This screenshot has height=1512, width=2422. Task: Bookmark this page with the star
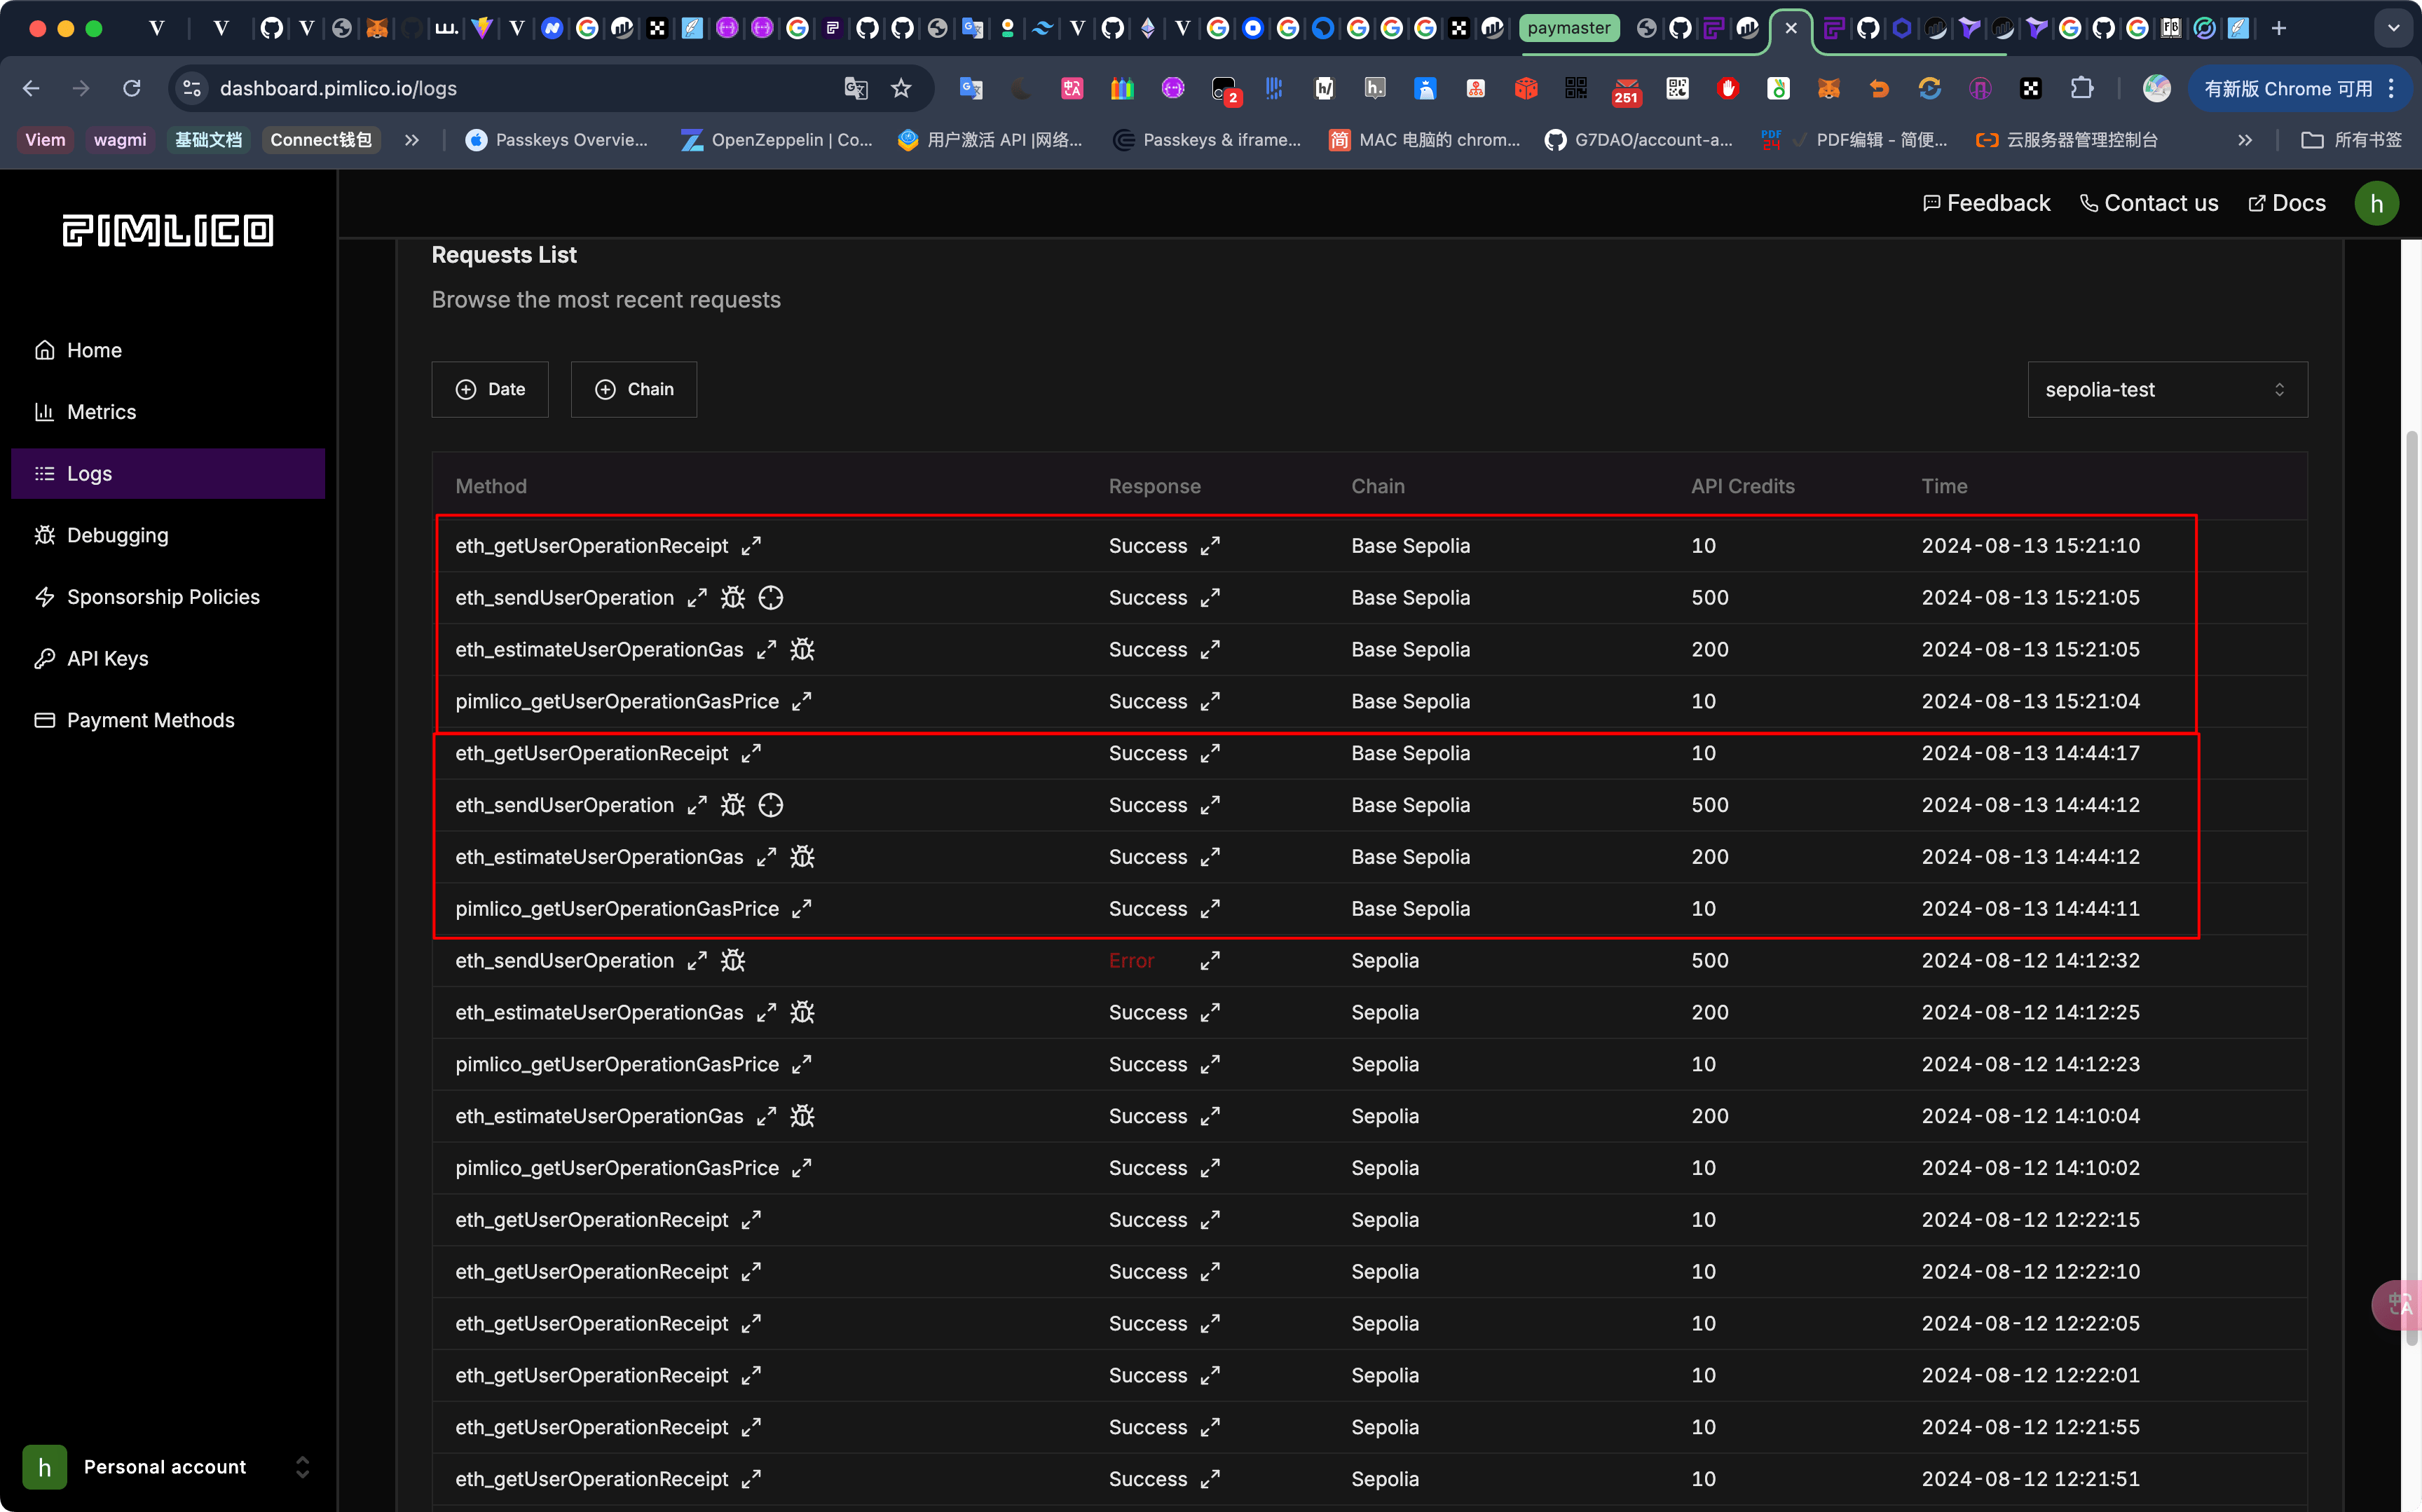coord(902,88)
